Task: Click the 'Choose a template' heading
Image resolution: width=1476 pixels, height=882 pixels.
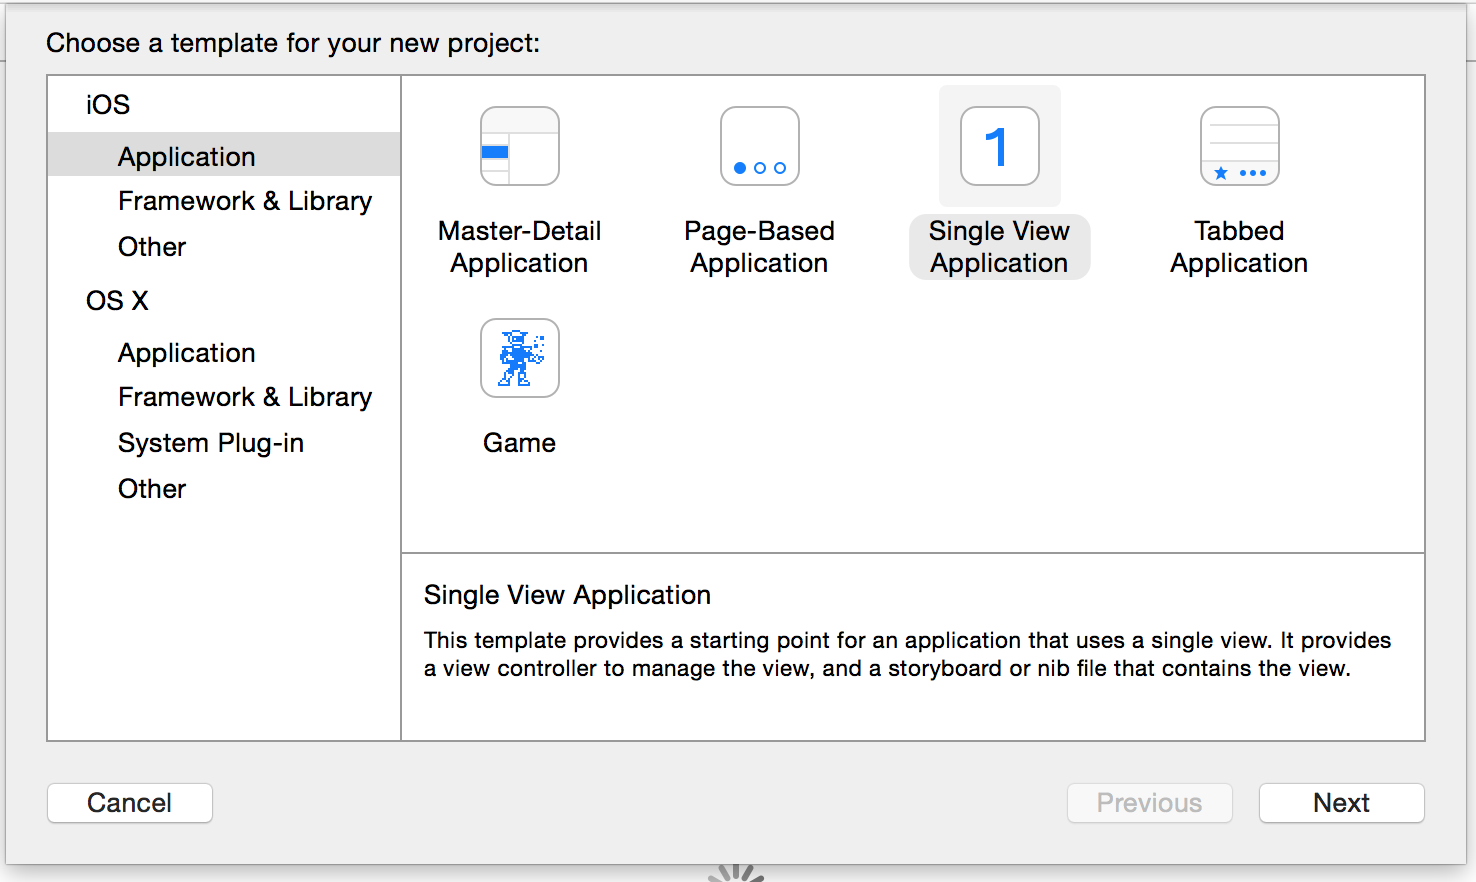Action: point(293,43)
